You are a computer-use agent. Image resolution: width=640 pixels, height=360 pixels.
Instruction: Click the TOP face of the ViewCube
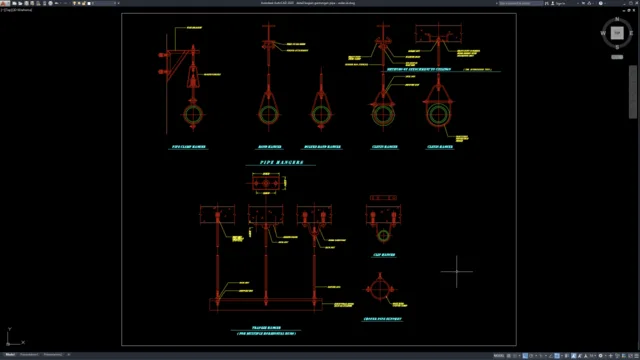617,33
